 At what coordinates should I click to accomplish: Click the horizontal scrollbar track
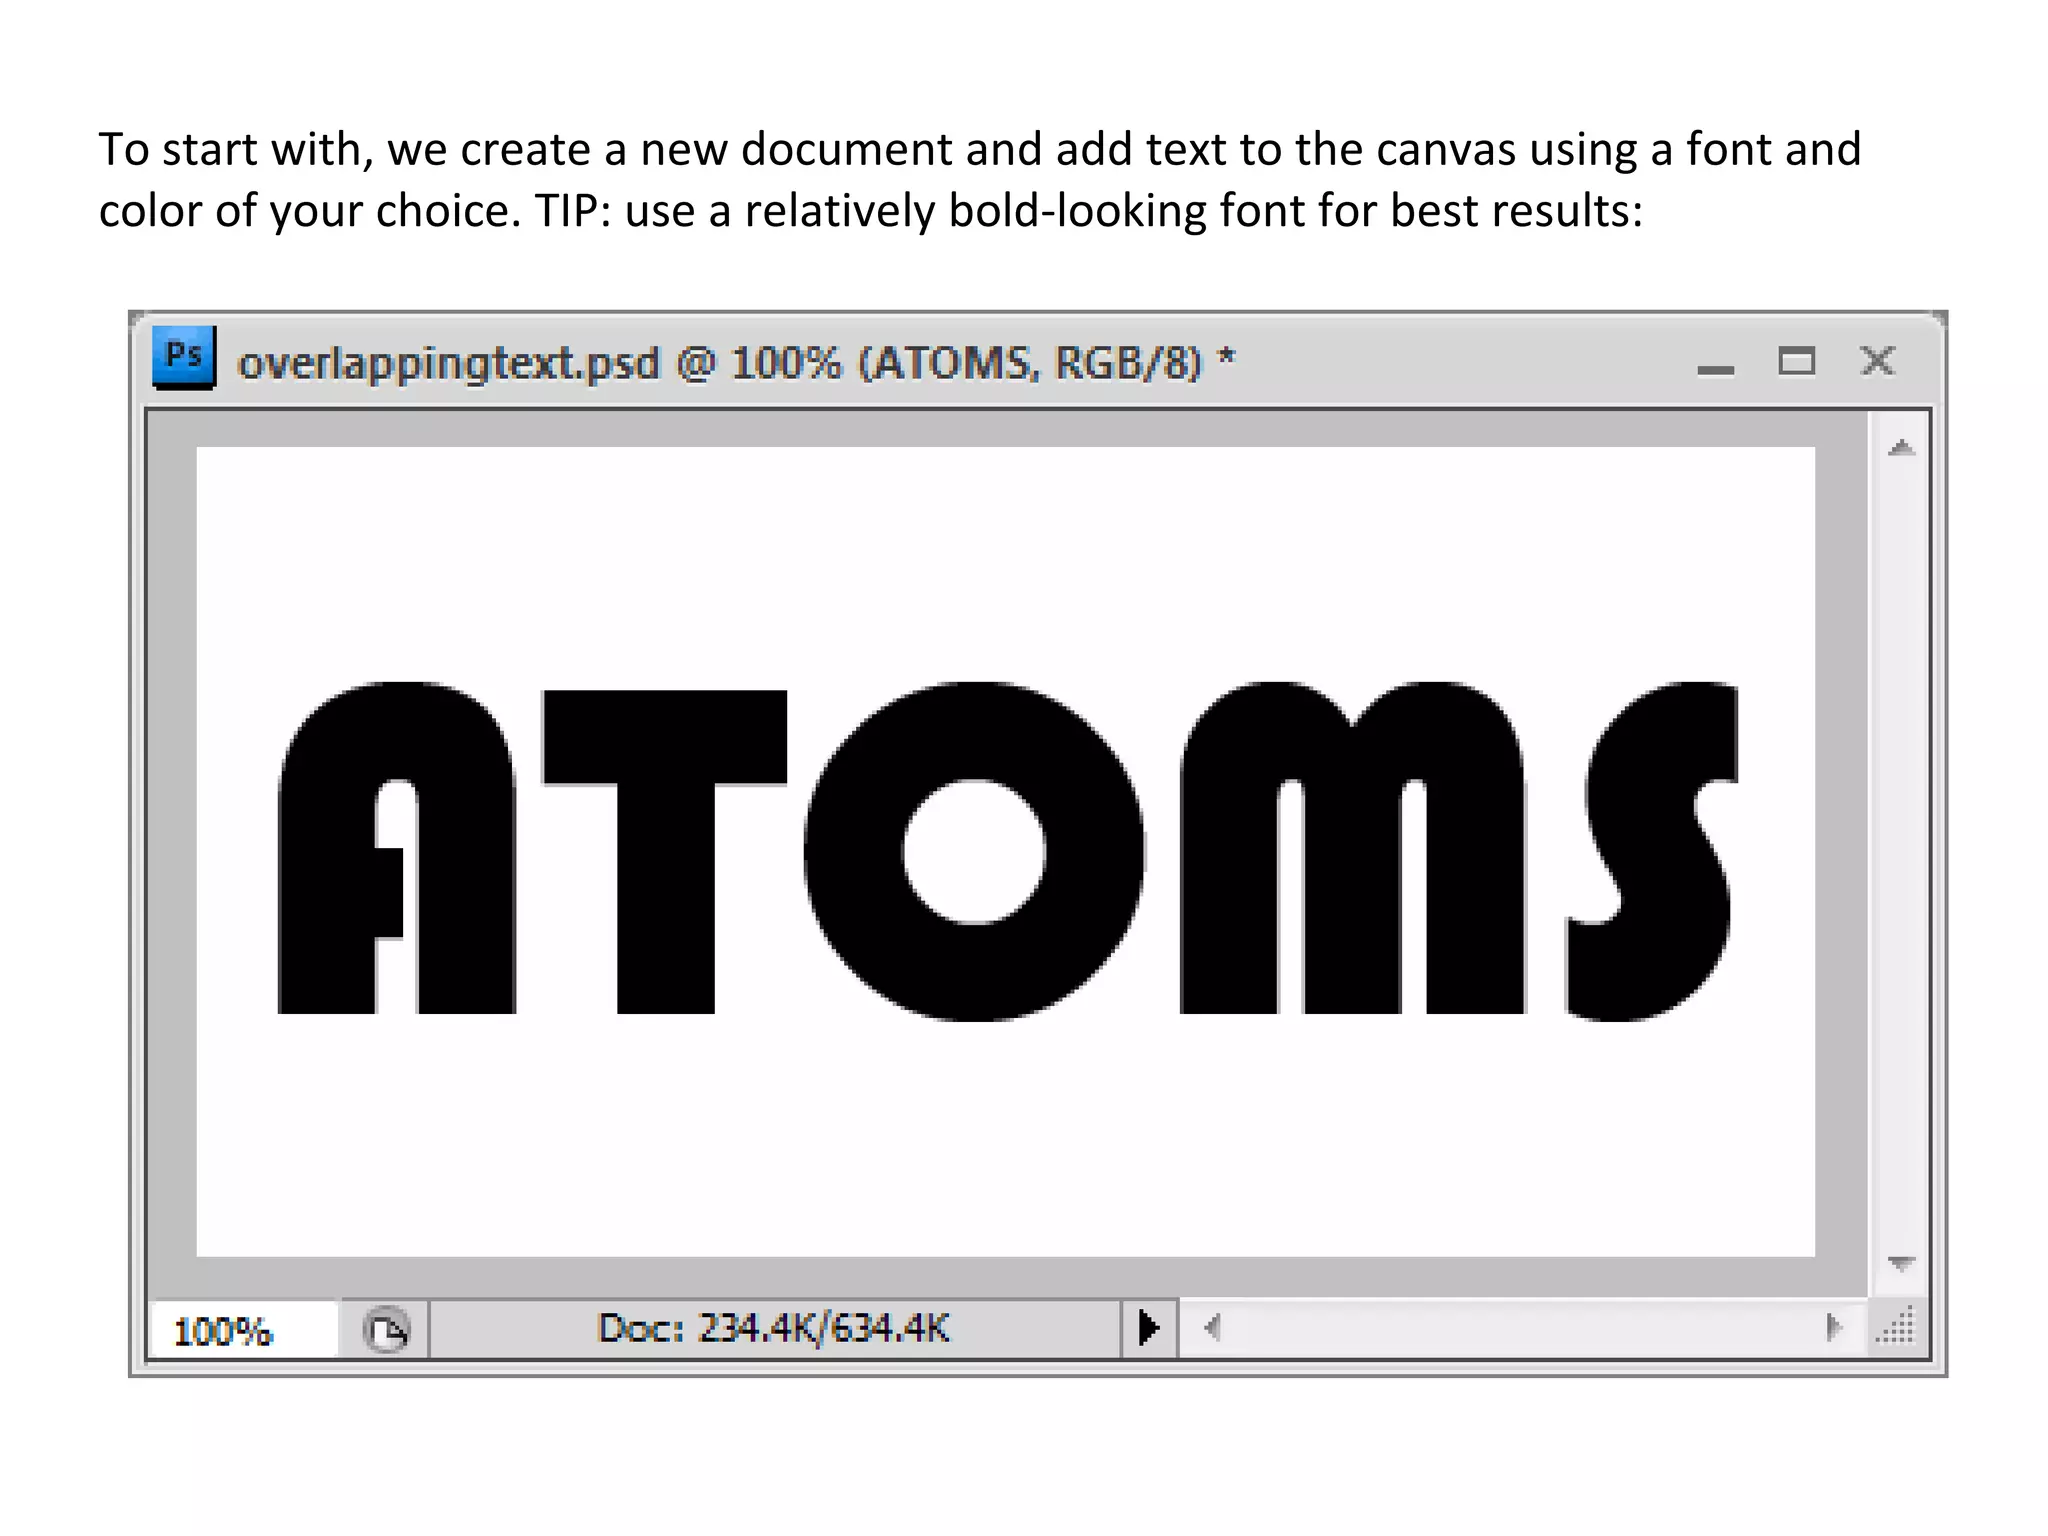(x=1520, y=1328)
